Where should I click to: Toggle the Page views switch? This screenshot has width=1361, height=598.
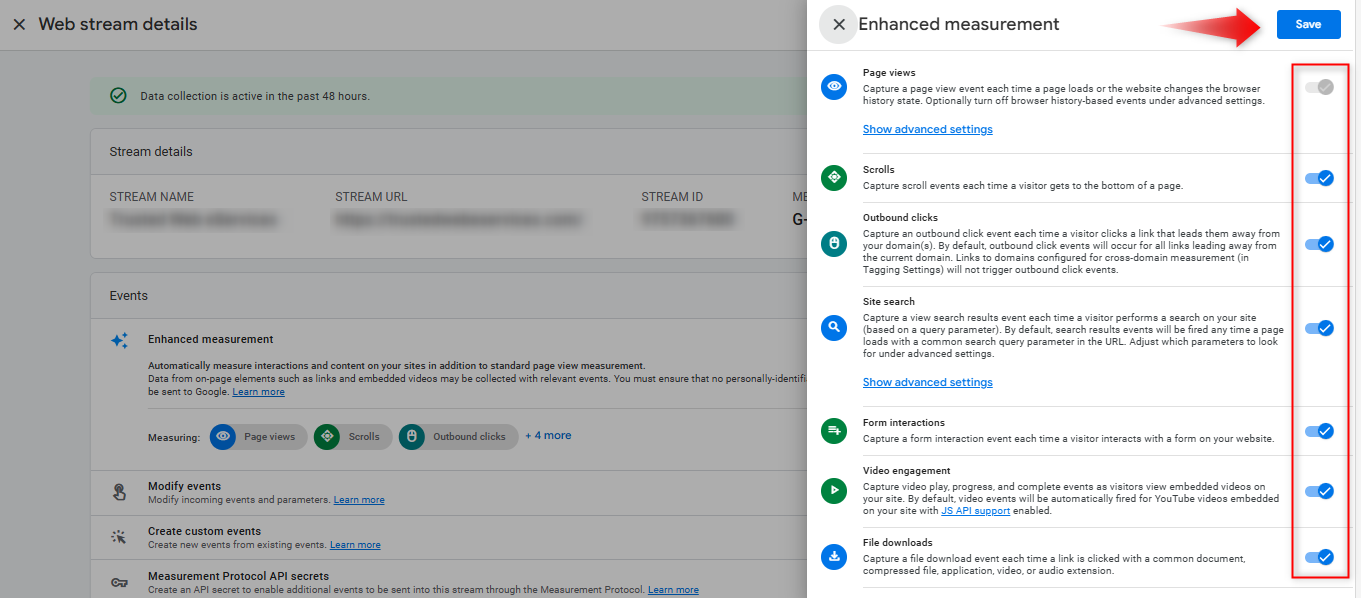point(1319,88)
